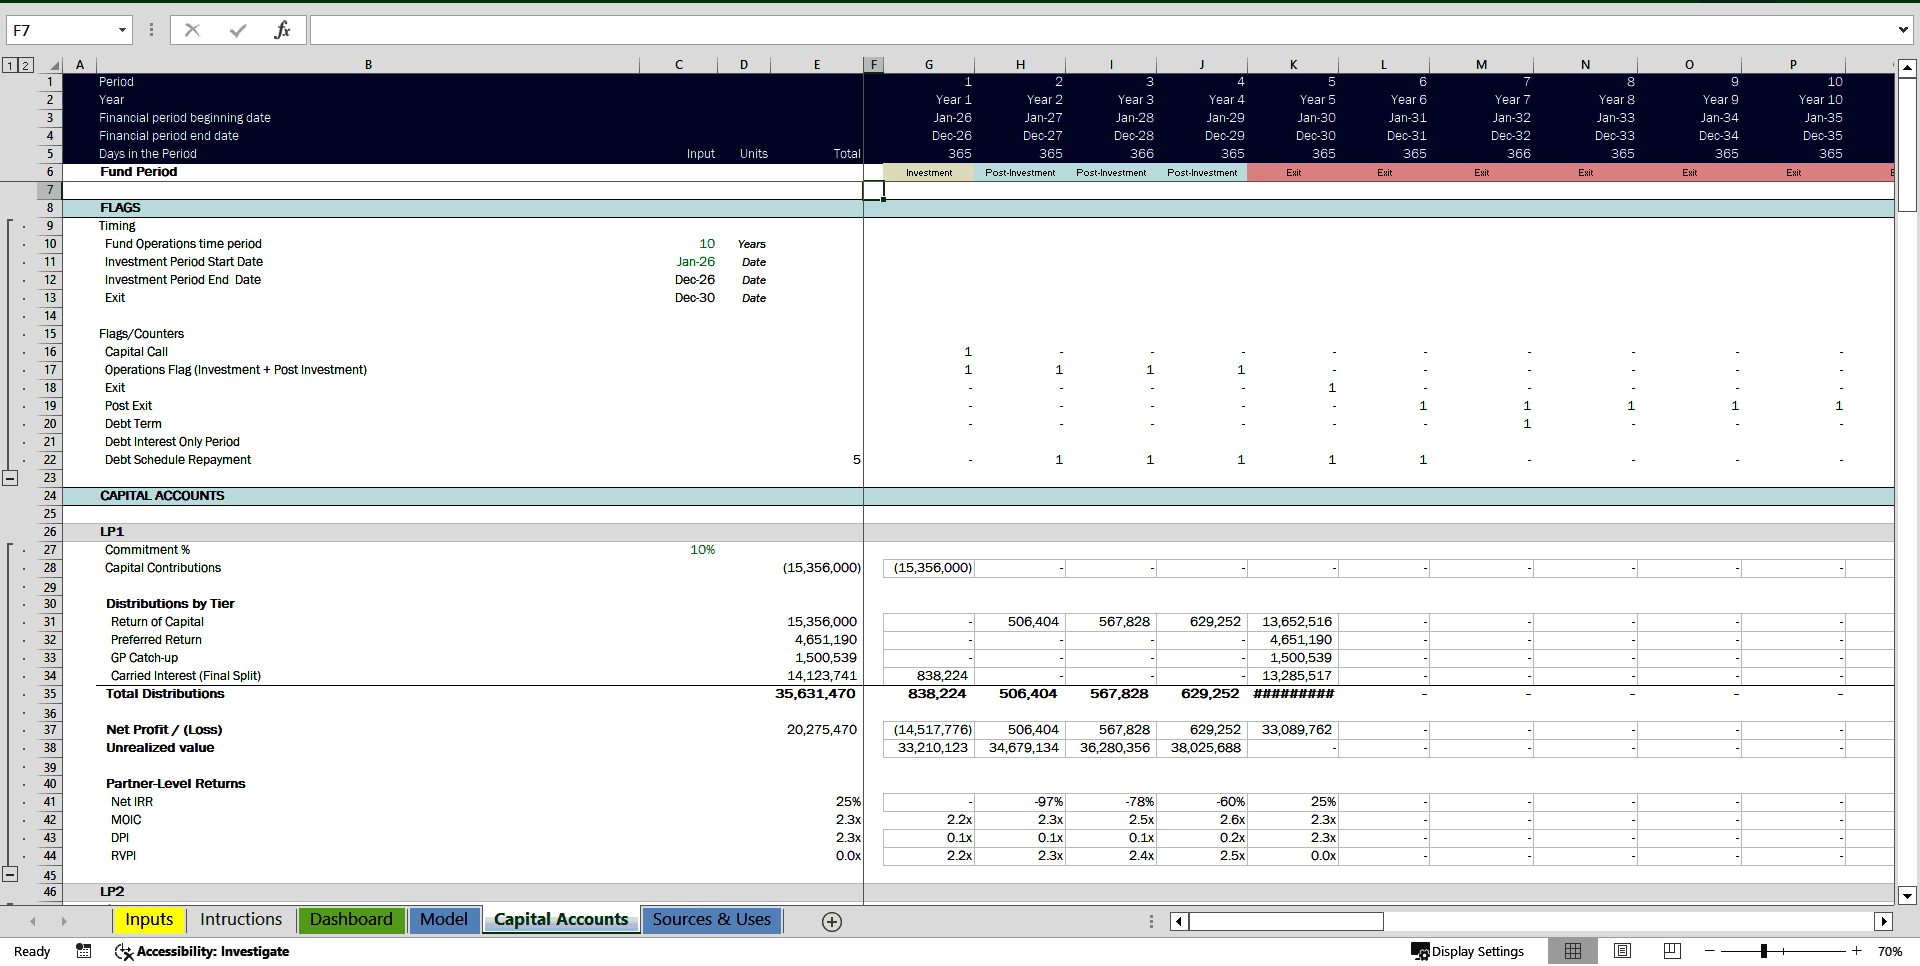Open Display Settings in status bar
1920x966 pixels.
pos(1468,951)
